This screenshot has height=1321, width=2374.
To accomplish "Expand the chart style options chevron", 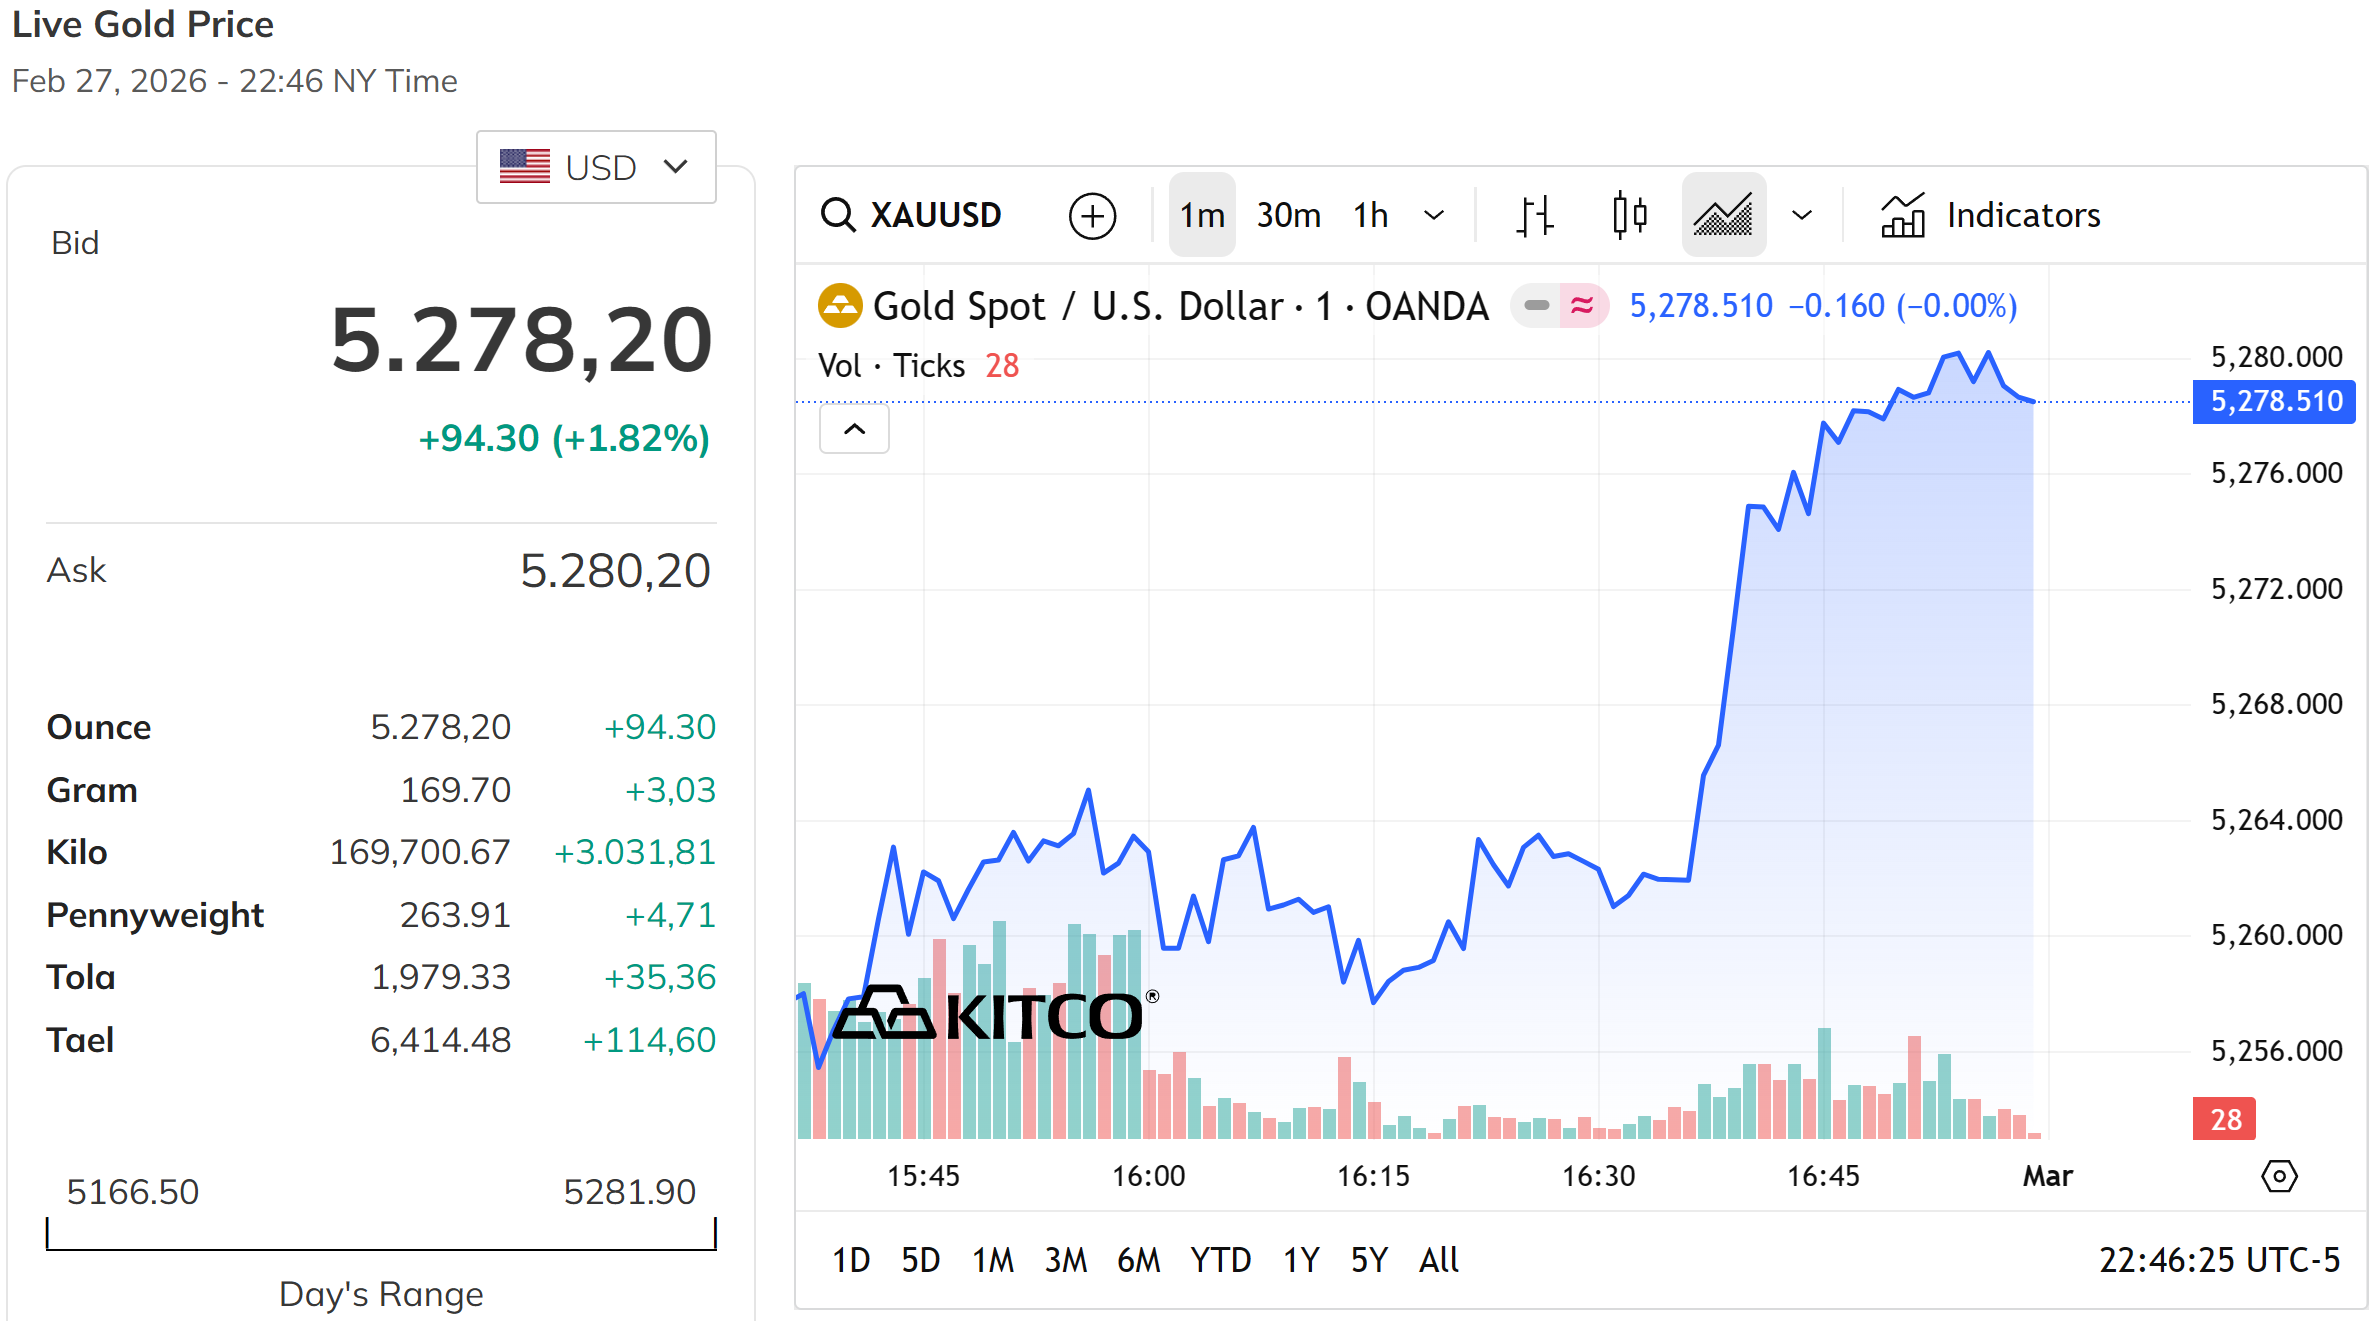I will (1802, 215).
